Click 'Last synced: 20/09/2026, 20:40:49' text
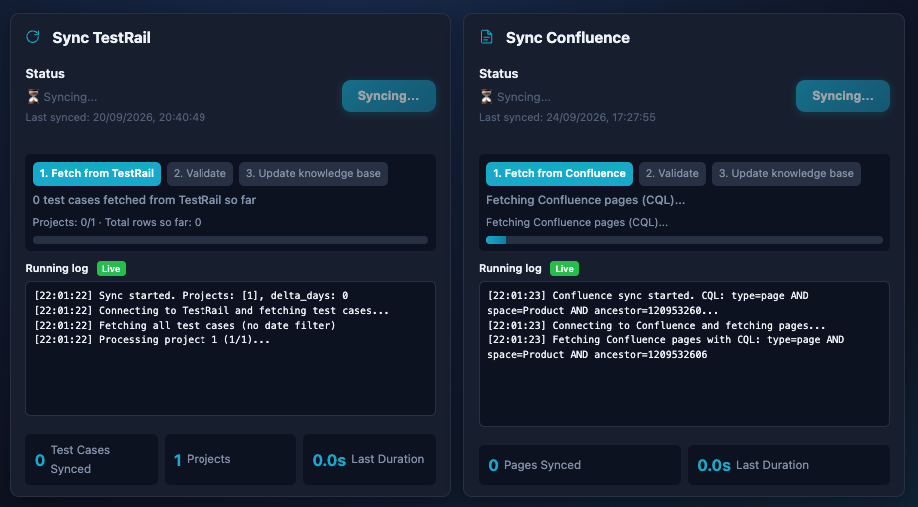The height and width of the screenshot is (507, 918). (115, 117)
